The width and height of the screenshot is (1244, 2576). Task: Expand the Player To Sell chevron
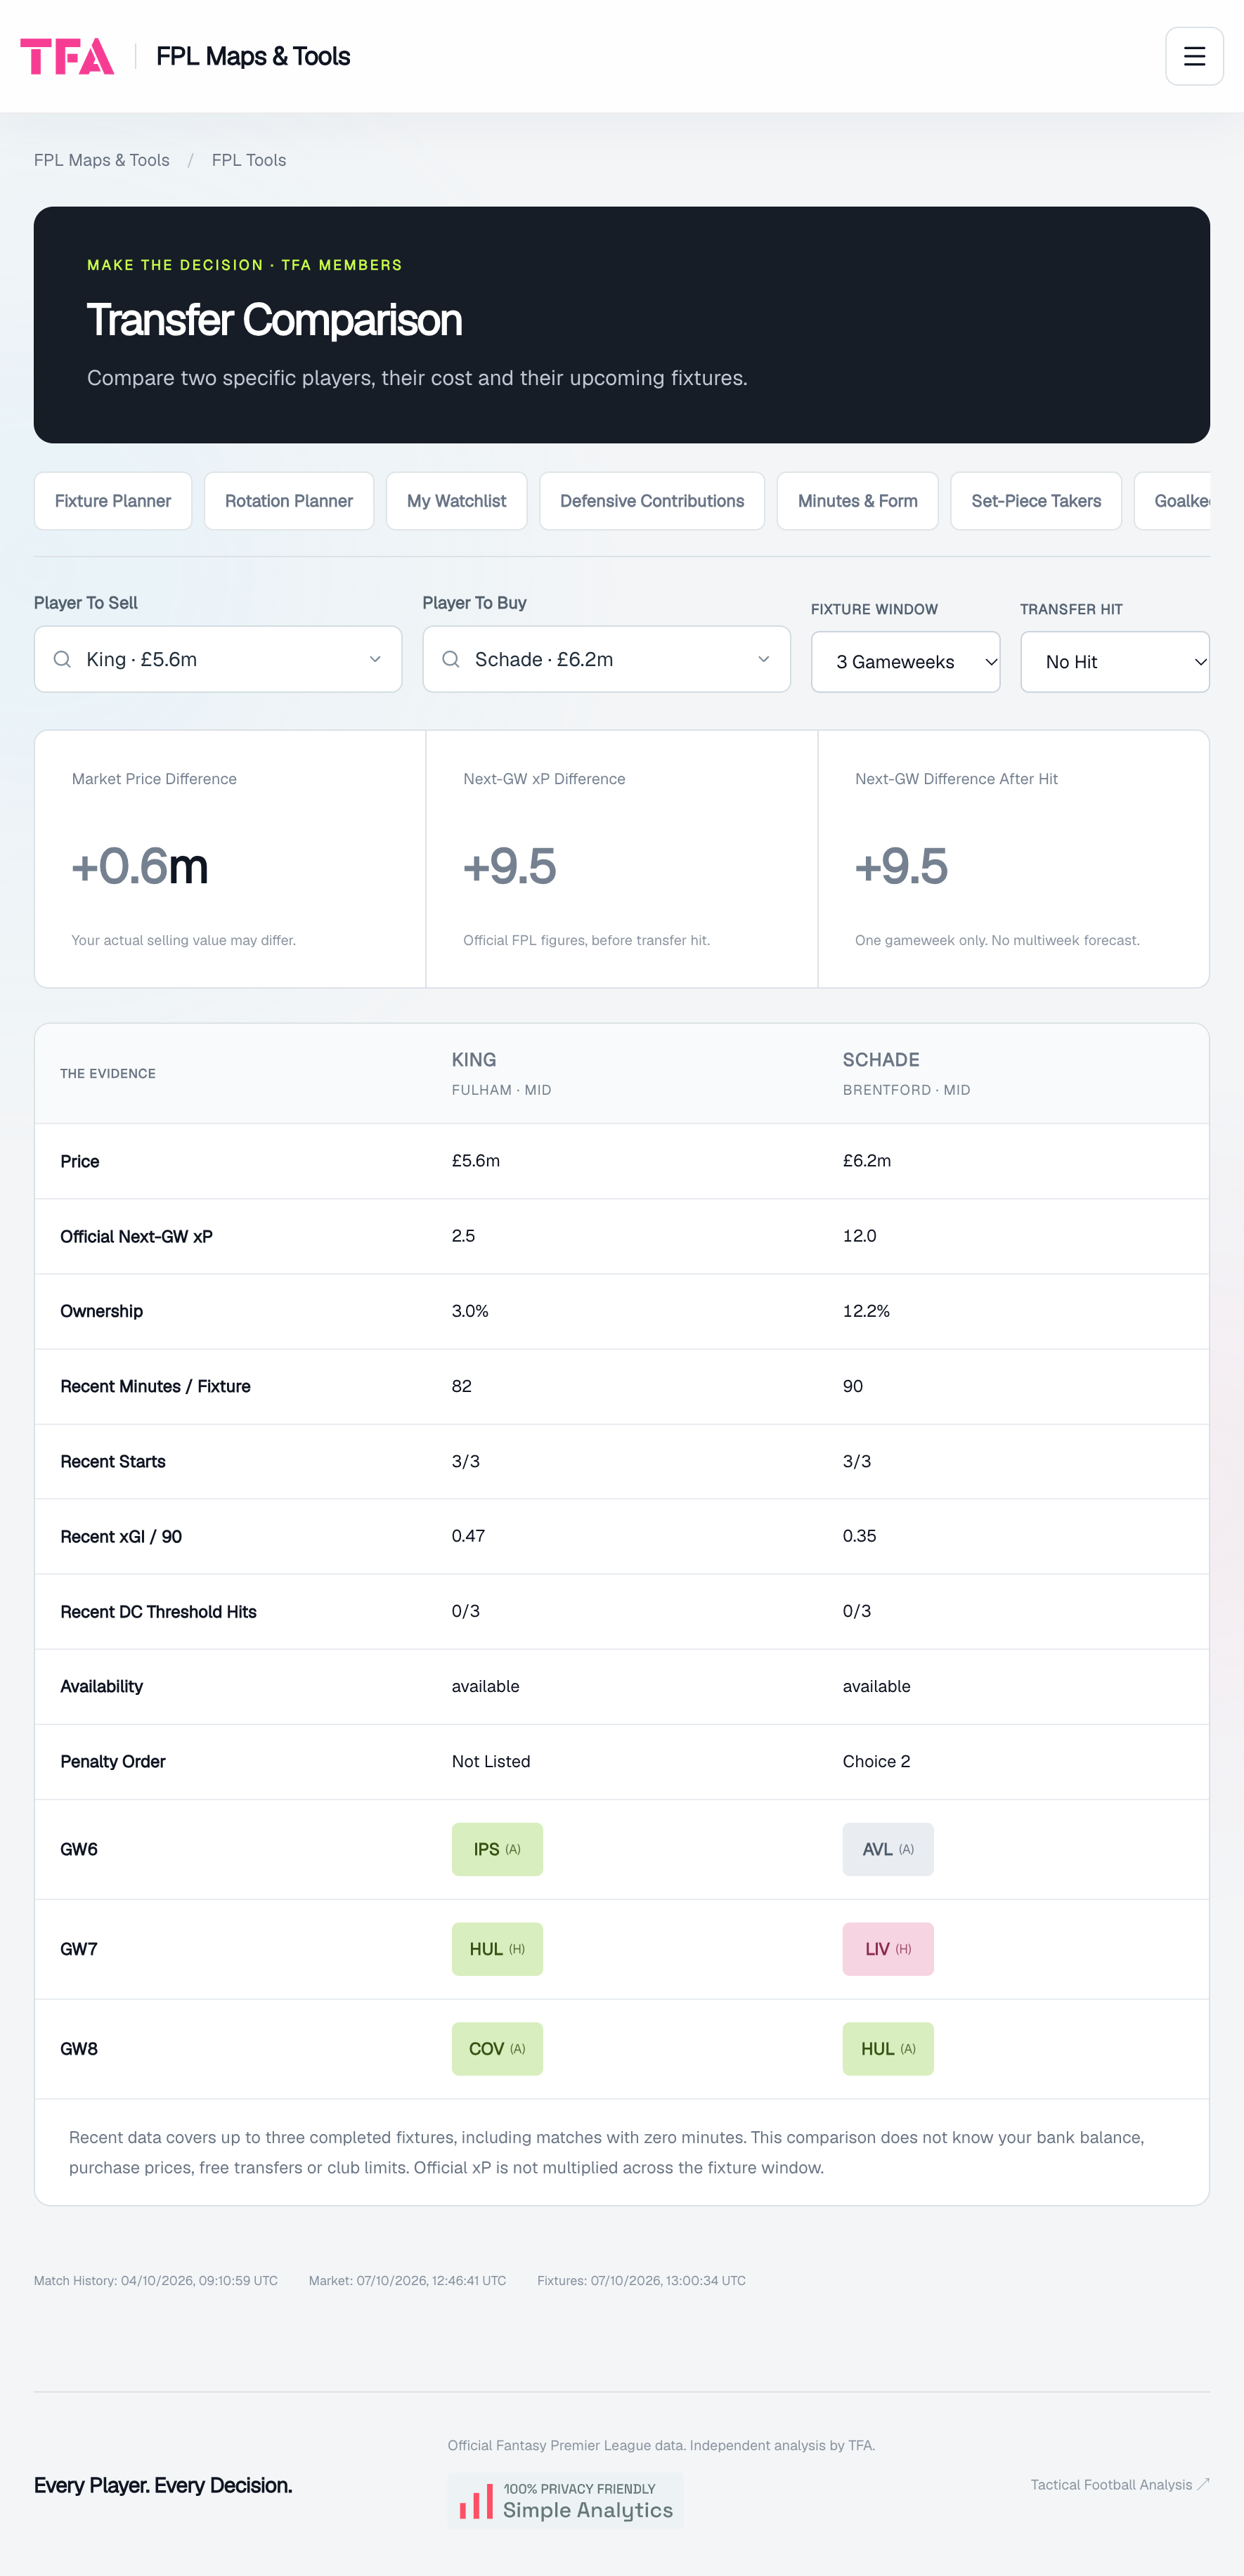pyautogui.click(x=375, y=659)
